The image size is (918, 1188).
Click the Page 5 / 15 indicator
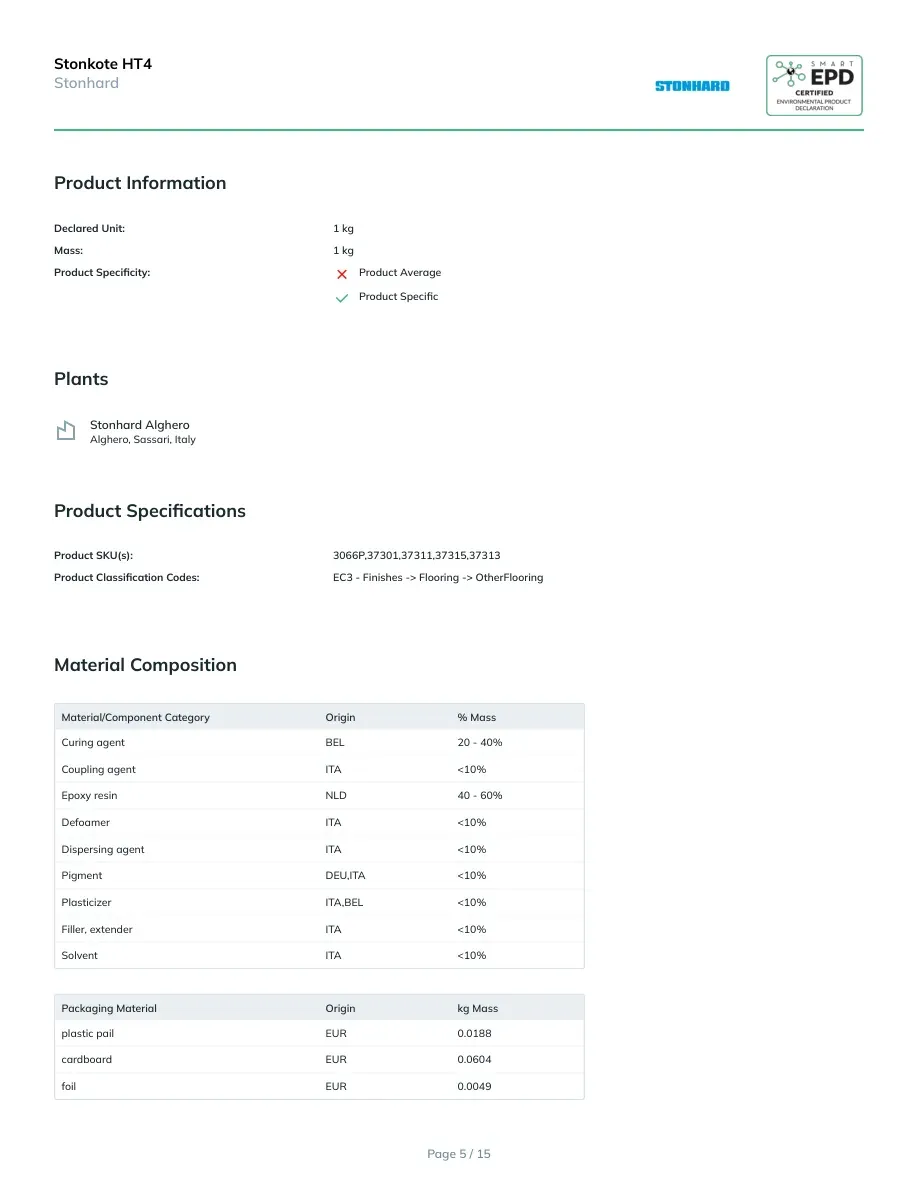pos(459,1154)
